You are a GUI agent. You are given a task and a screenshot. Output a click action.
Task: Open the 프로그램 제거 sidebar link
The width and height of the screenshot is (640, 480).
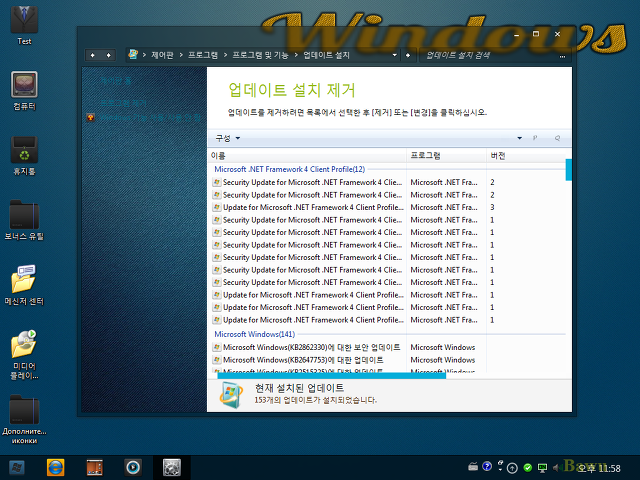[x=123, y=102]
